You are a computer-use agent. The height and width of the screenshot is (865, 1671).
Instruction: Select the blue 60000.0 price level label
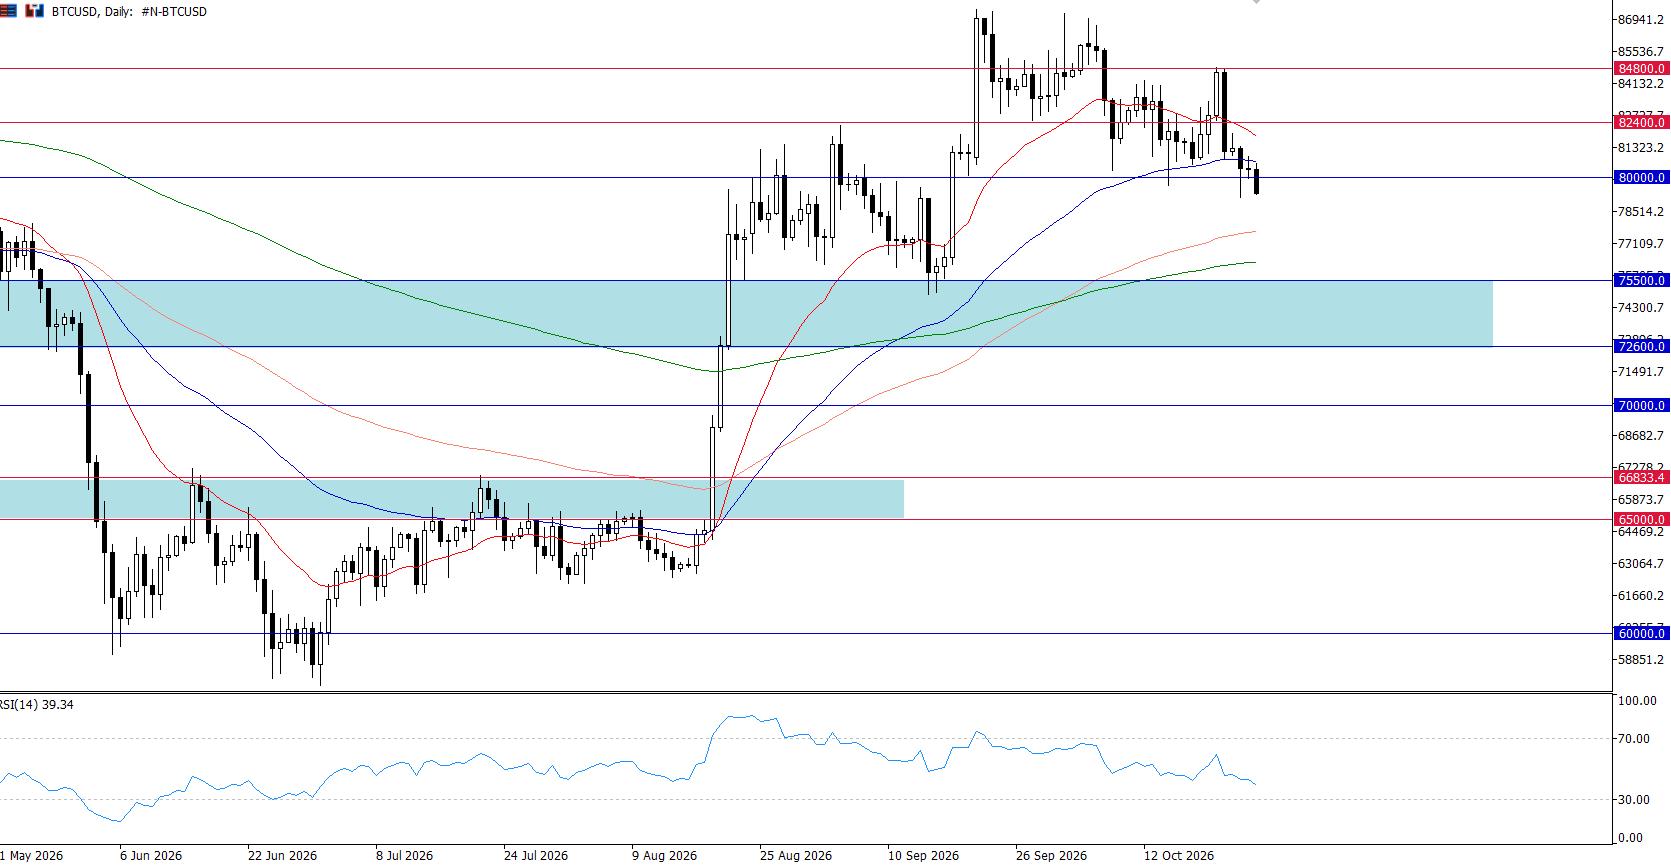1641,634
